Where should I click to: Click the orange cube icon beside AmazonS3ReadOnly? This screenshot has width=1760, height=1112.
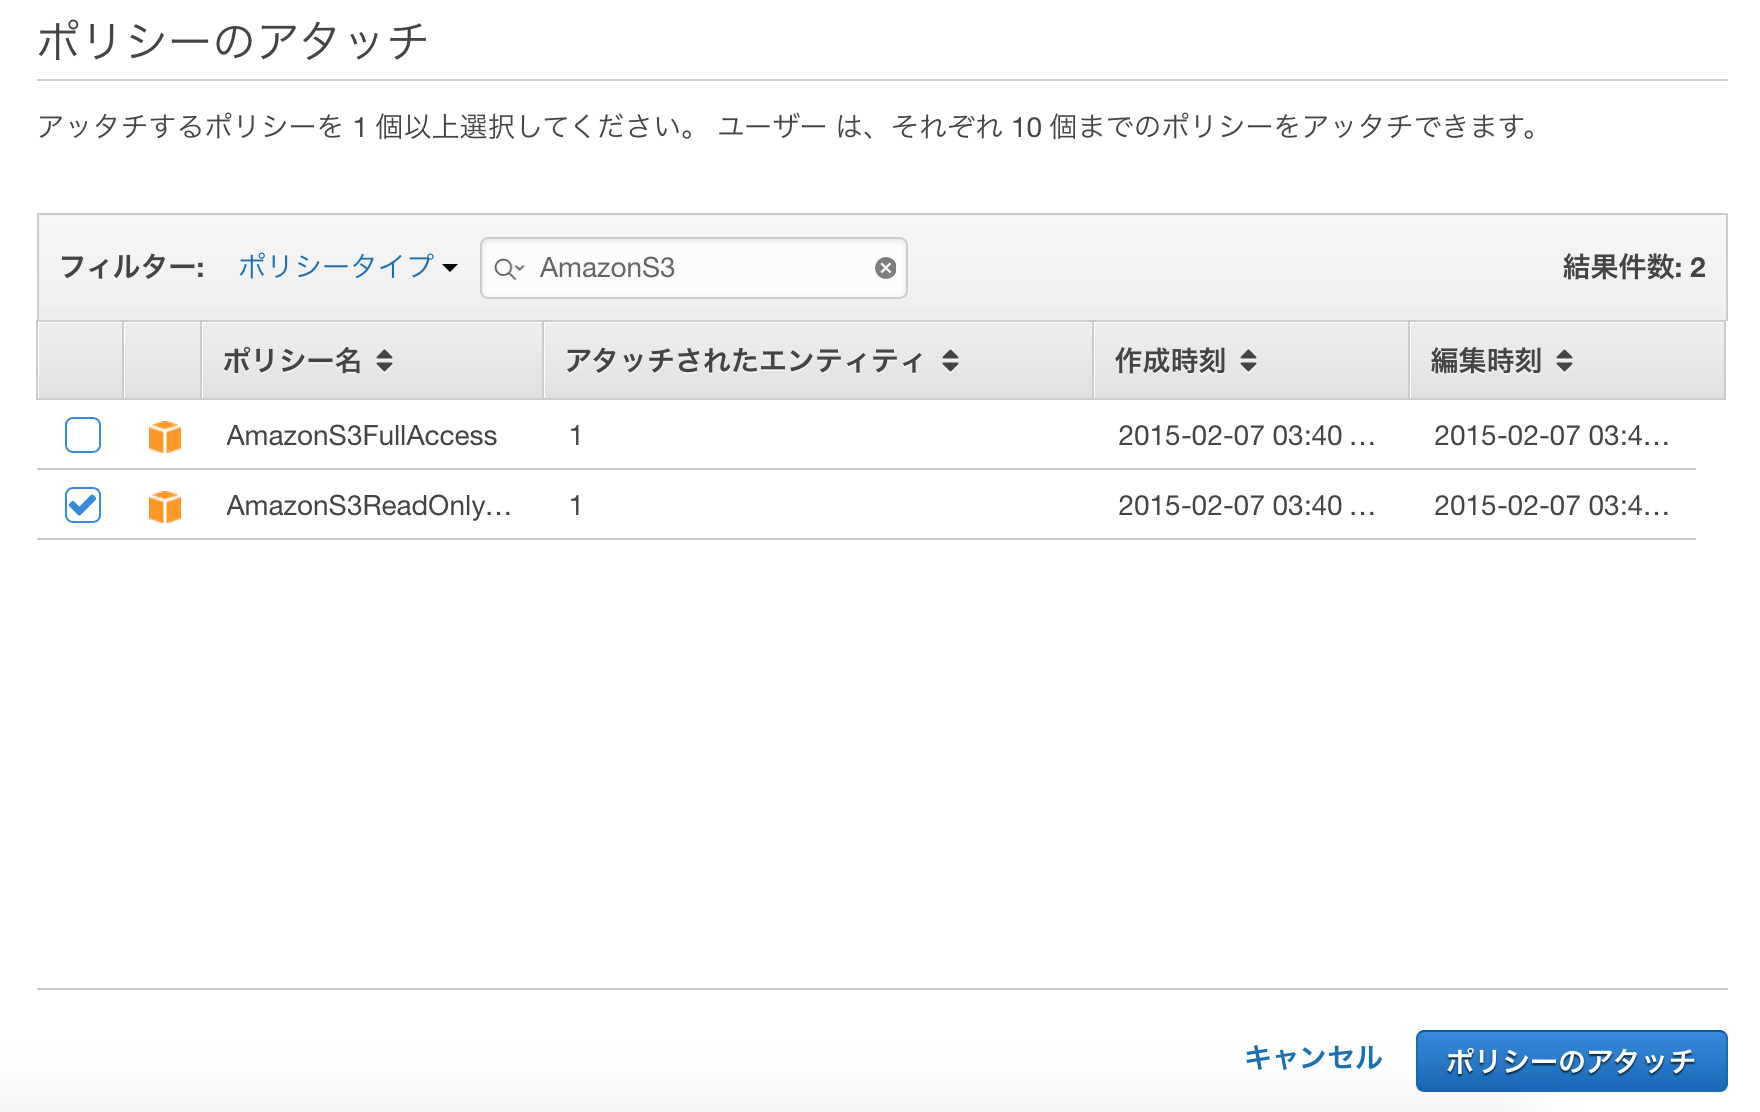164,506
